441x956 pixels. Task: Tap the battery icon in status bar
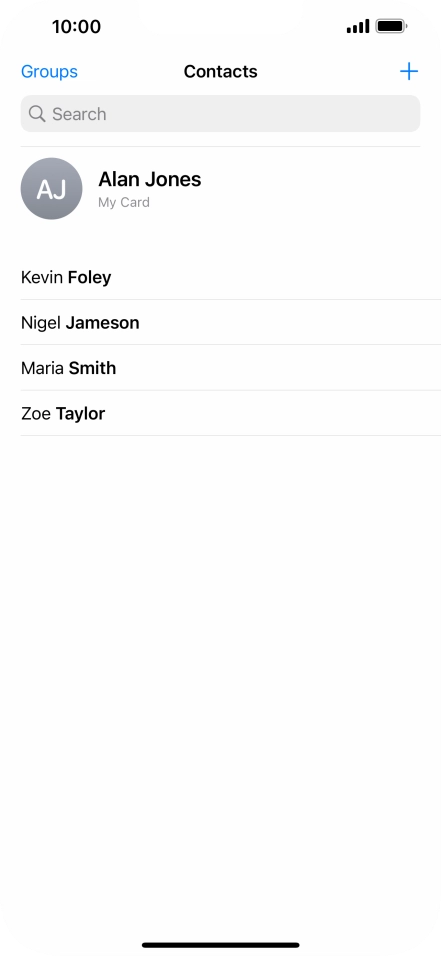[392, 26]
